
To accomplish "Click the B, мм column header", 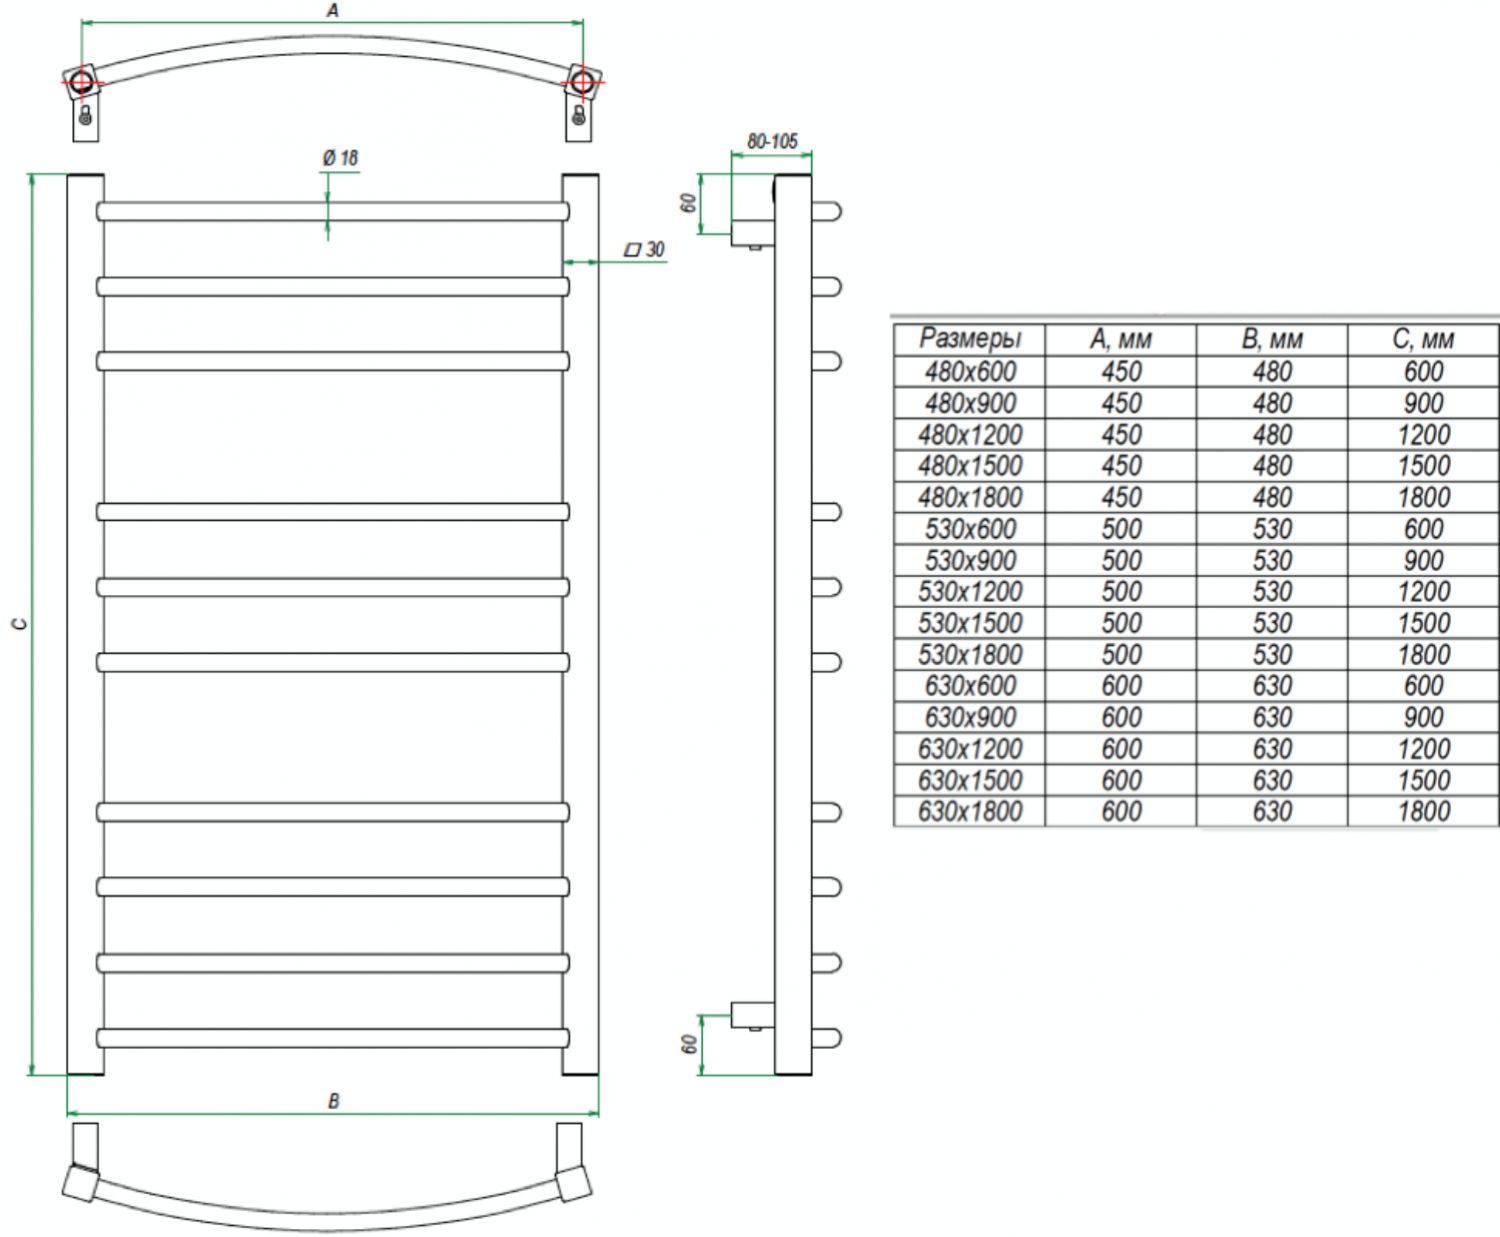I will (x=1271, y=339).
